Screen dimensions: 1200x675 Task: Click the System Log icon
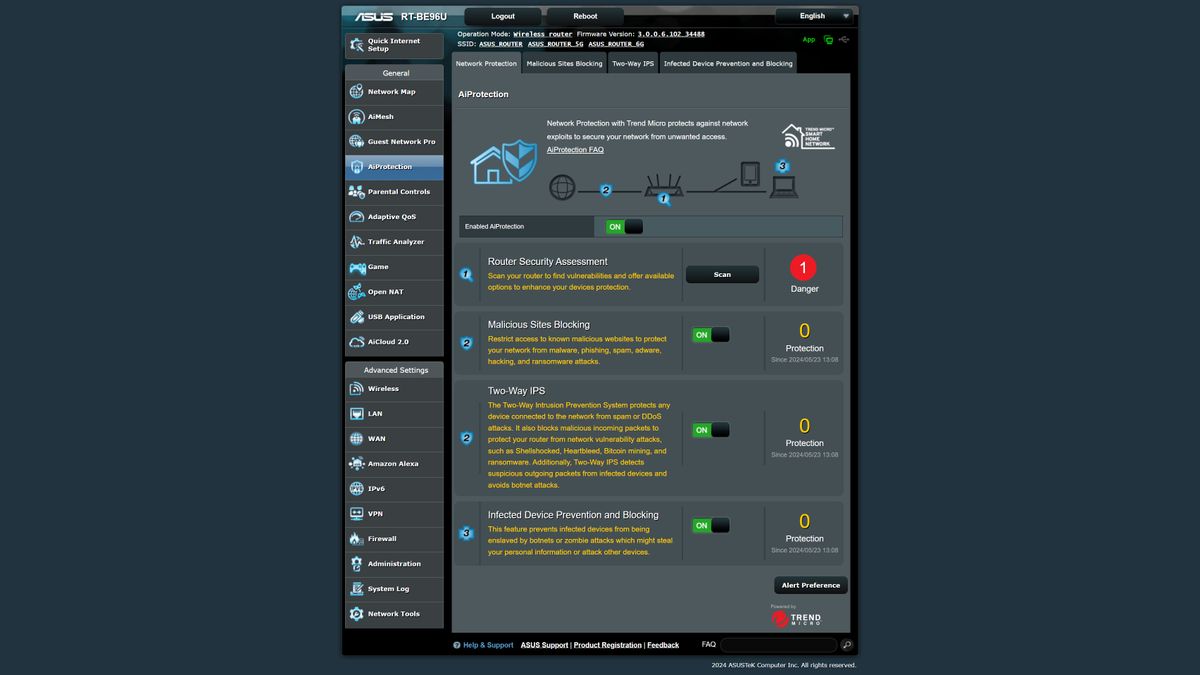coord(357,589)
